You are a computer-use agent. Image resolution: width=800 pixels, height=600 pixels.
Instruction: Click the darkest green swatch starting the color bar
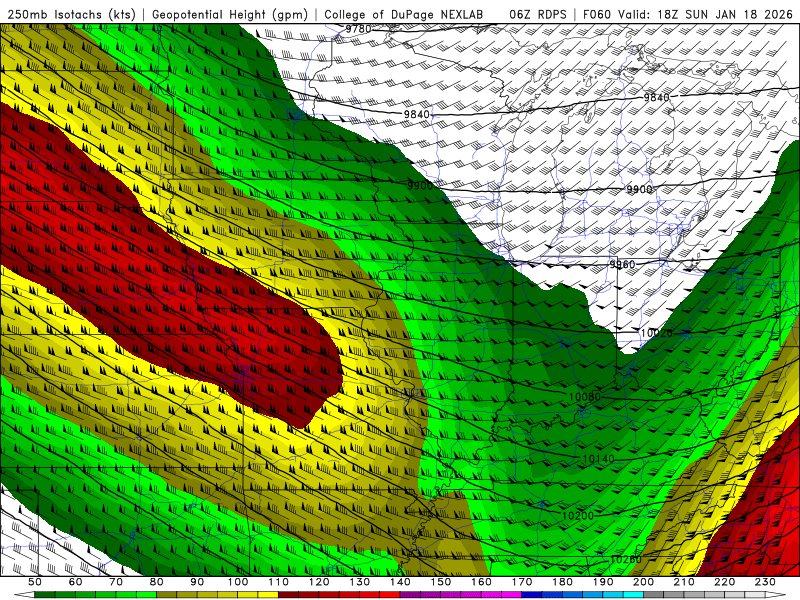[x=45, y=595]
